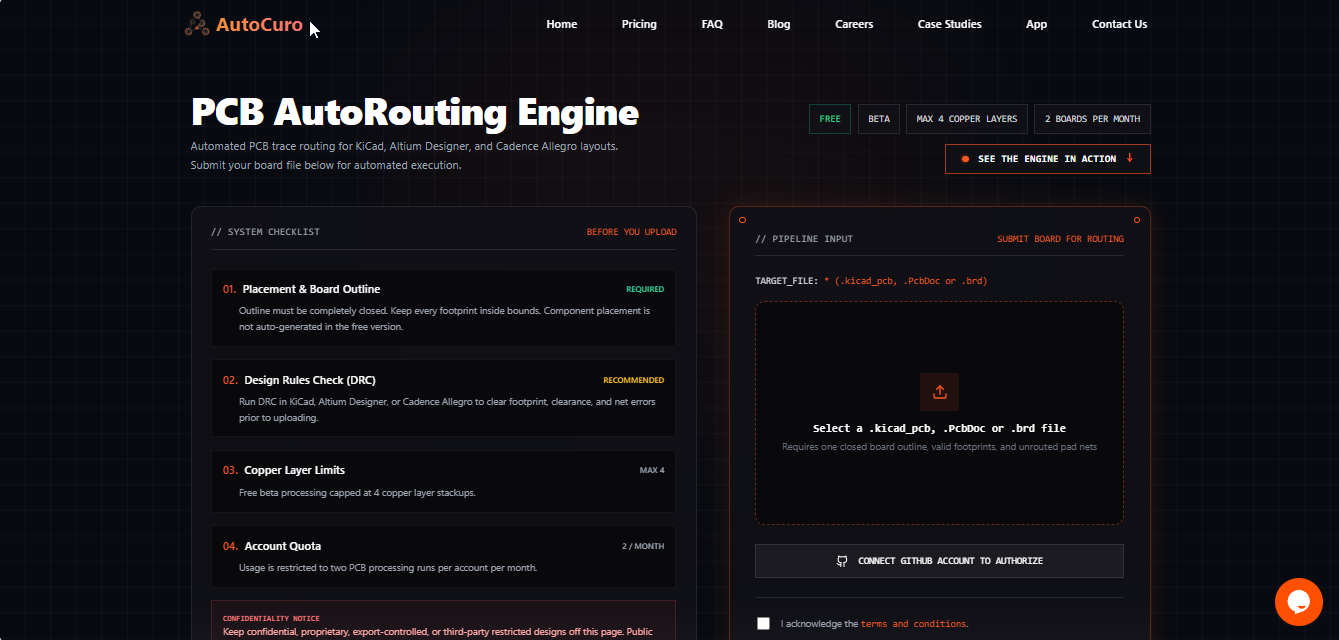Click the 2 / MONTH tag

(x=643, y=546)
